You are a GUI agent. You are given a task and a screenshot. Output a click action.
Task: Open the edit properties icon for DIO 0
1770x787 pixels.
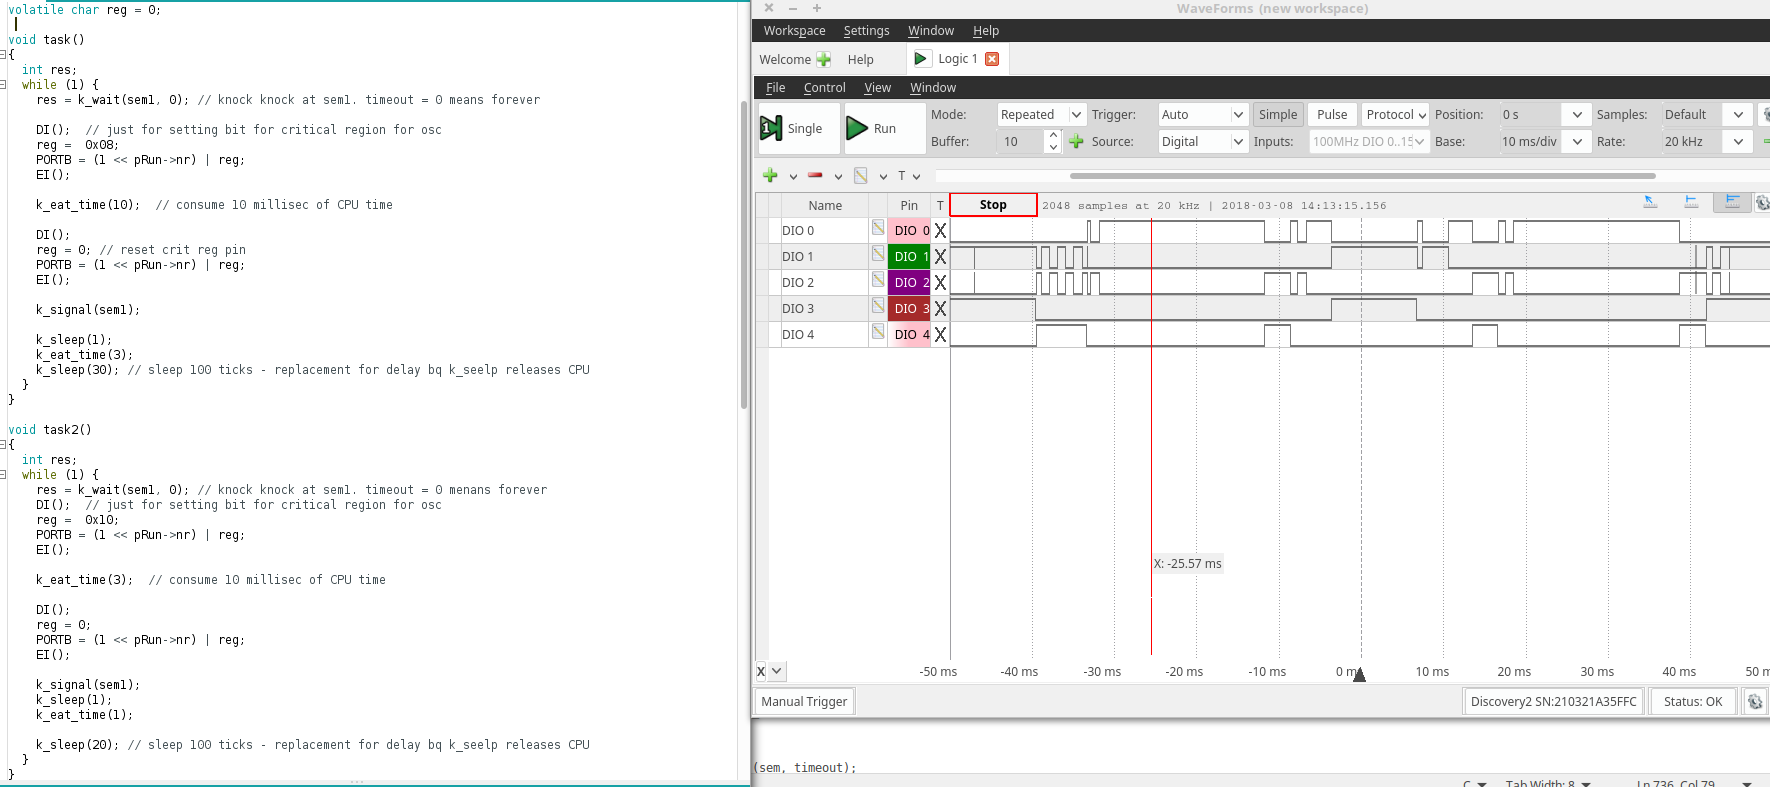click(877, 229)
